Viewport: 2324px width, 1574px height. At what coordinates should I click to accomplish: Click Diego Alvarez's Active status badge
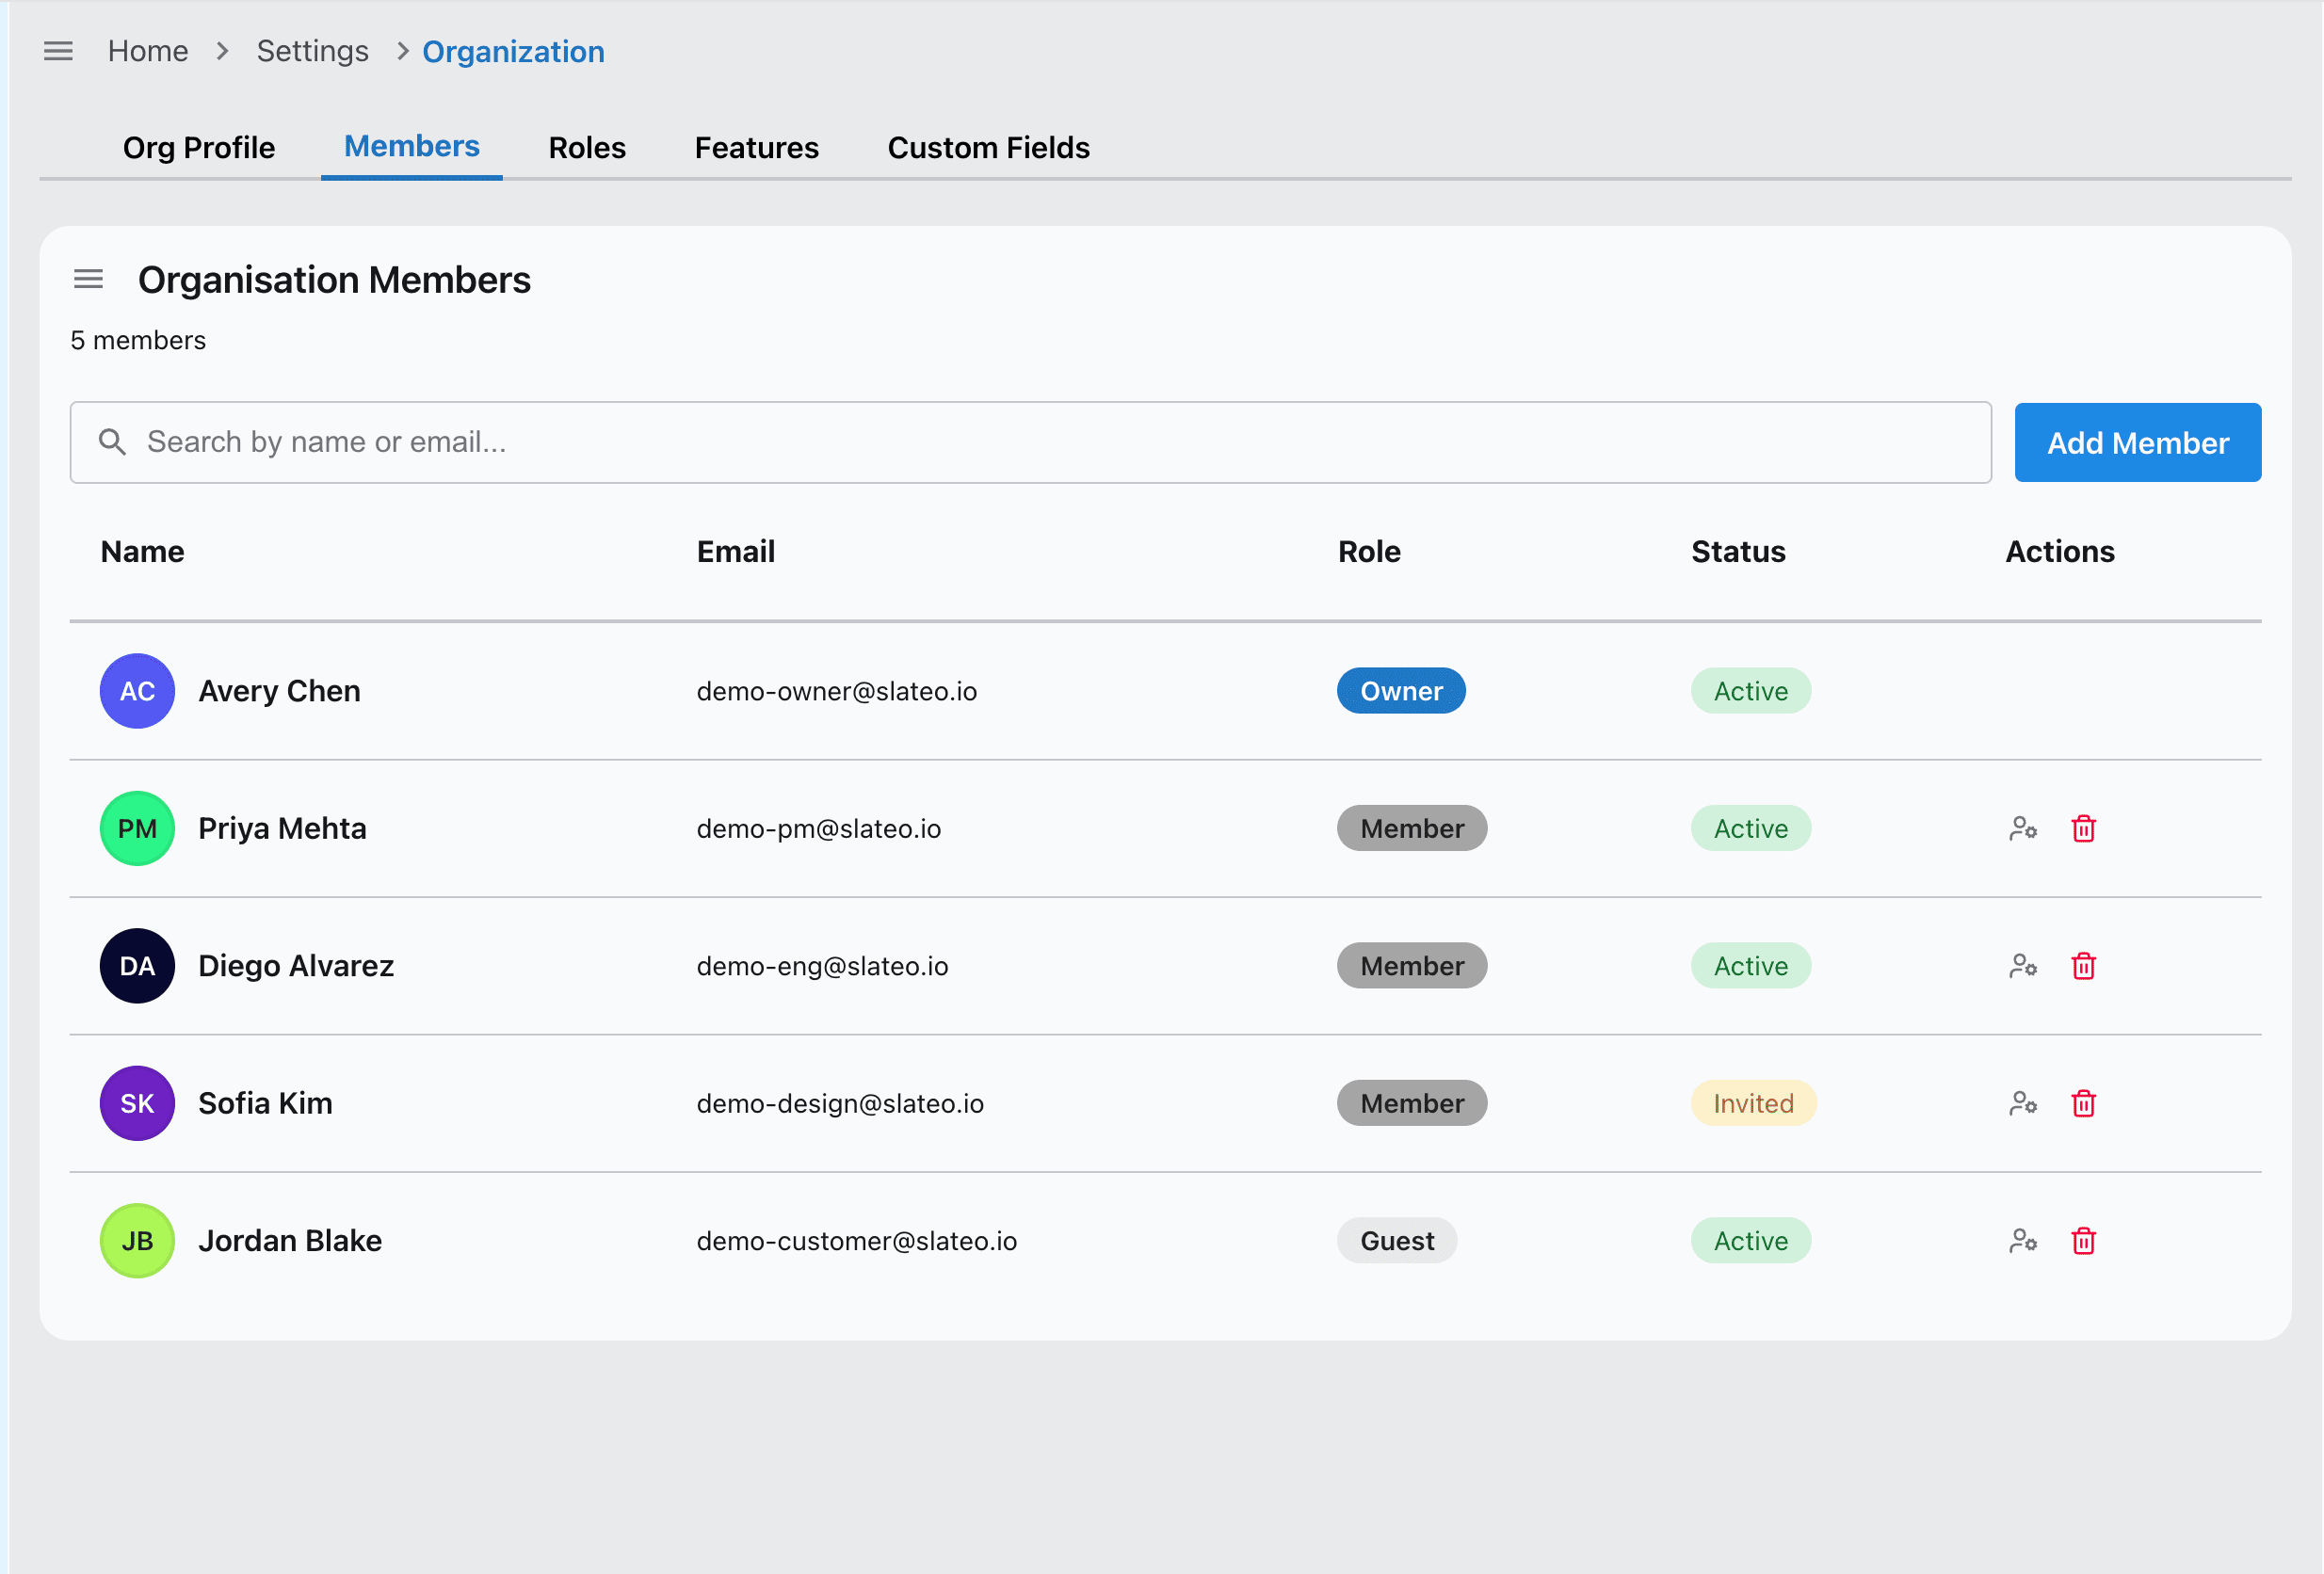pyautogui.click(x=1751, y=966)
